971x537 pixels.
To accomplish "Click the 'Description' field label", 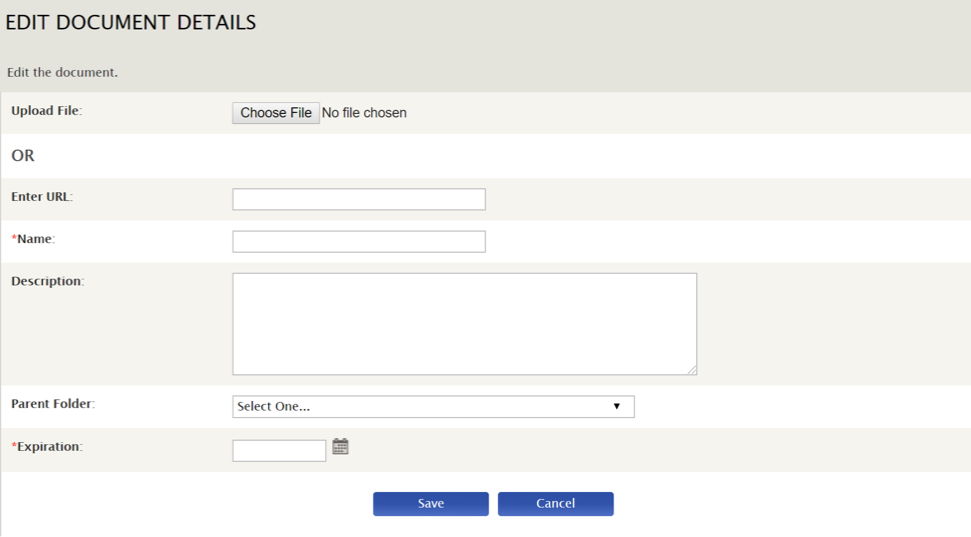I will click(x=47, y=281).
